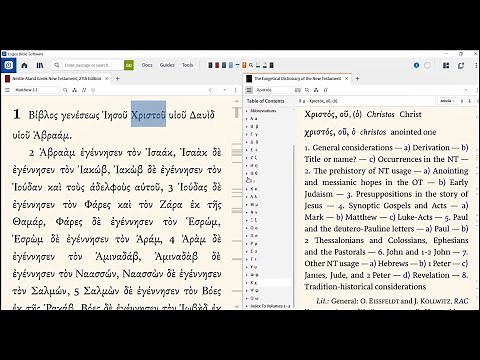This screenshot has width=480, height=360.
Task: Click the green GO button
Action: pos(129,65)
